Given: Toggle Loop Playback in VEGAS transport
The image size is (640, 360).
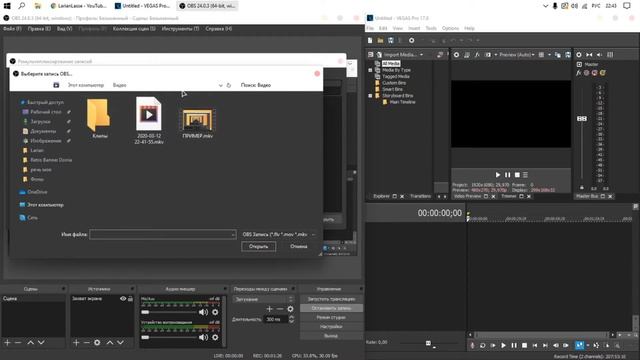Looking at the screenshot, I should pyautogui.click(x=482, y=345).
